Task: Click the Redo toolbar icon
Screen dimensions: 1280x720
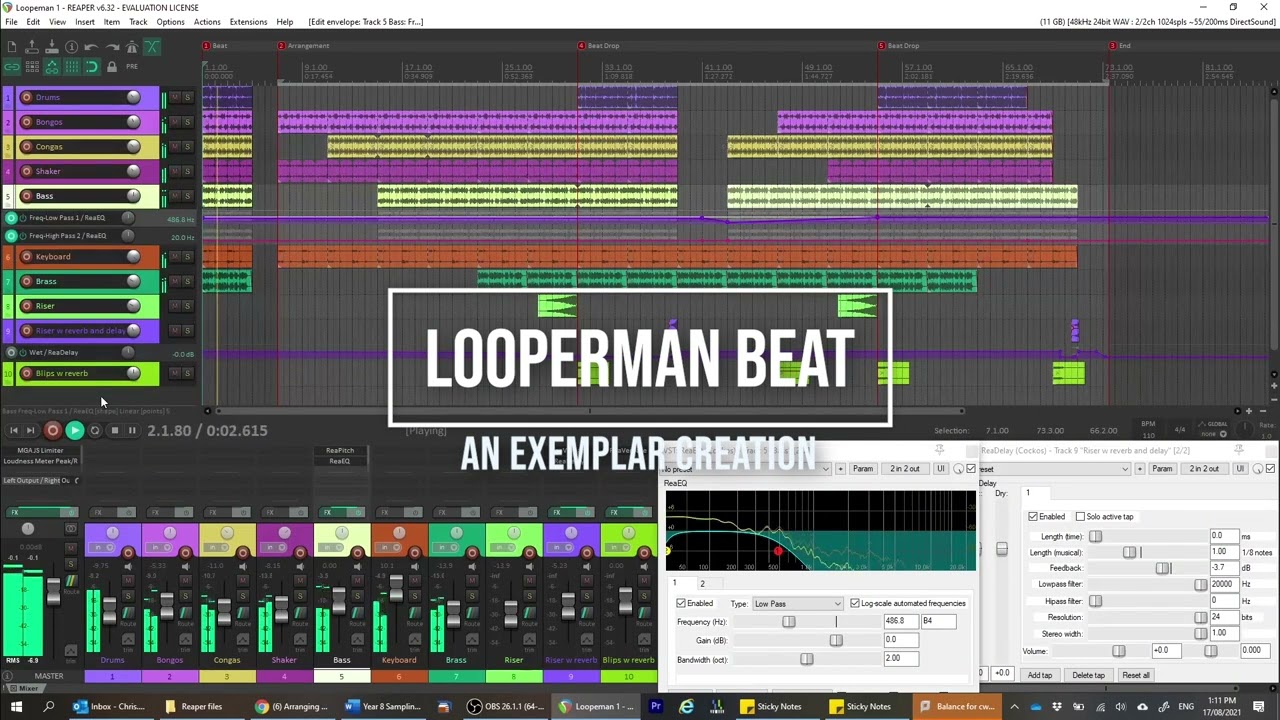Action: click(112, 47)
